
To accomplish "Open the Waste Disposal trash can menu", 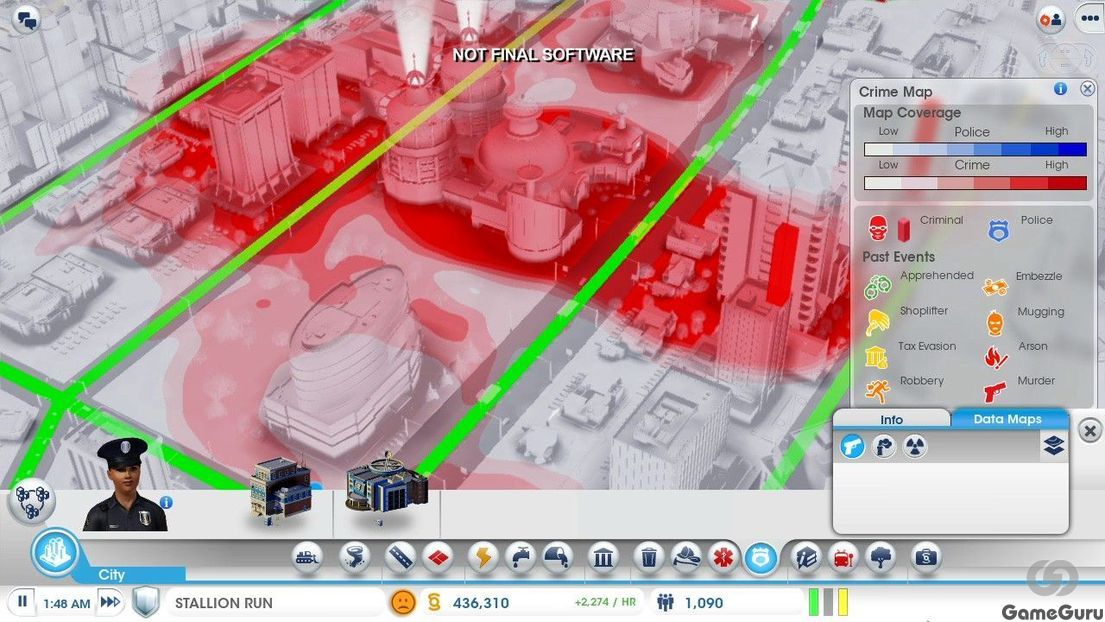I will tap(649, 558).
